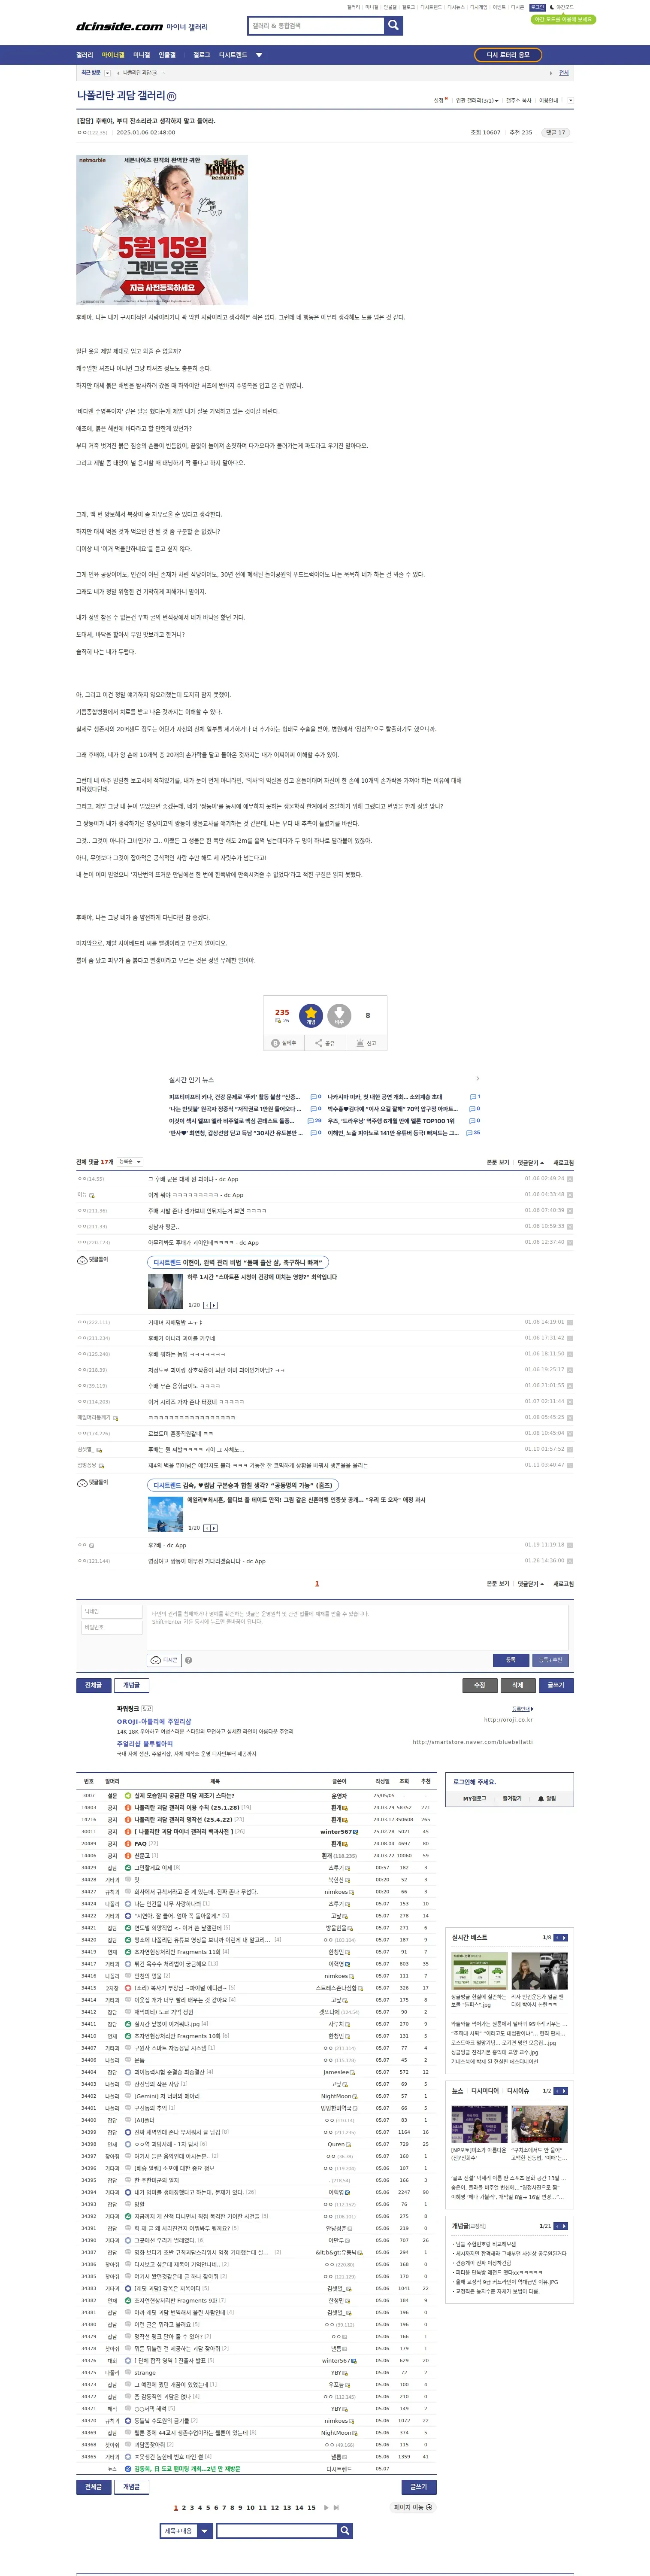Image resolution: width=650 pixels, height=2576 pixels.
Task: Toggle the night mode moon icon 야간모드
Action: click(x=562, y=7)
